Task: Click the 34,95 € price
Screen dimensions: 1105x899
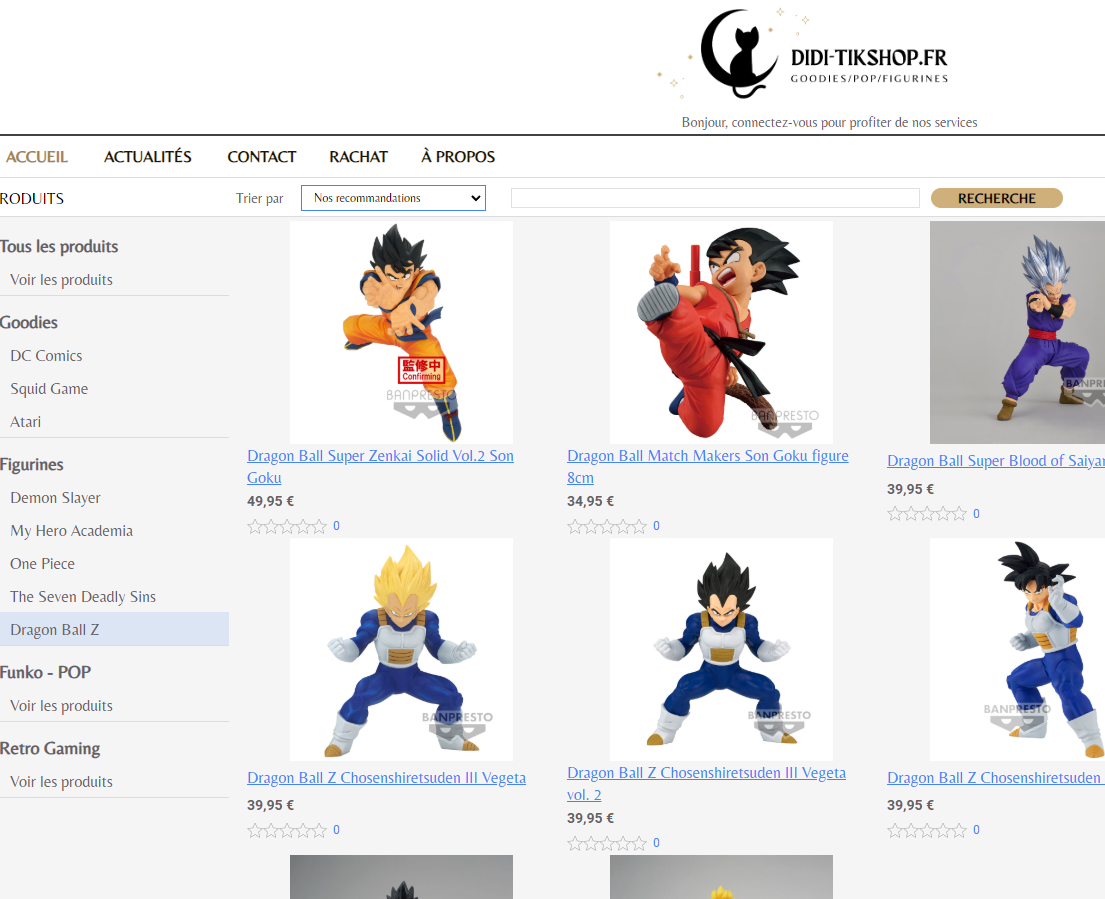Action: pyautogui.click(x=591, y=502)
